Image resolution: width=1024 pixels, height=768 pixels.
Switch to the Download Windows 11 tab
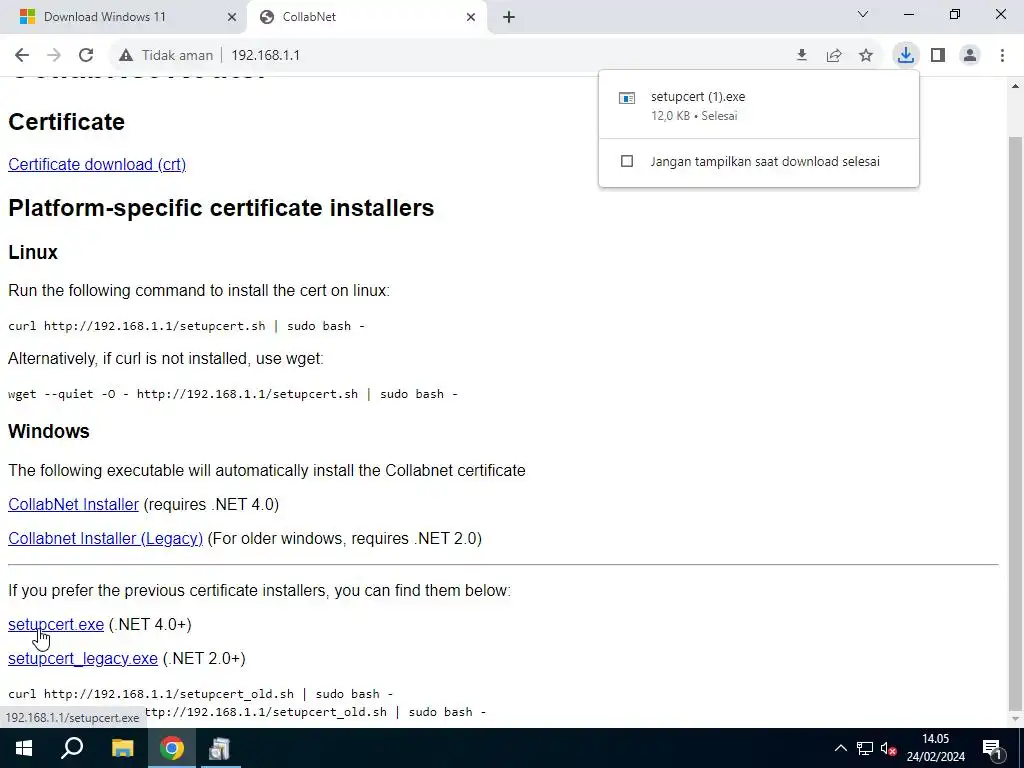[x=122, y=17]
